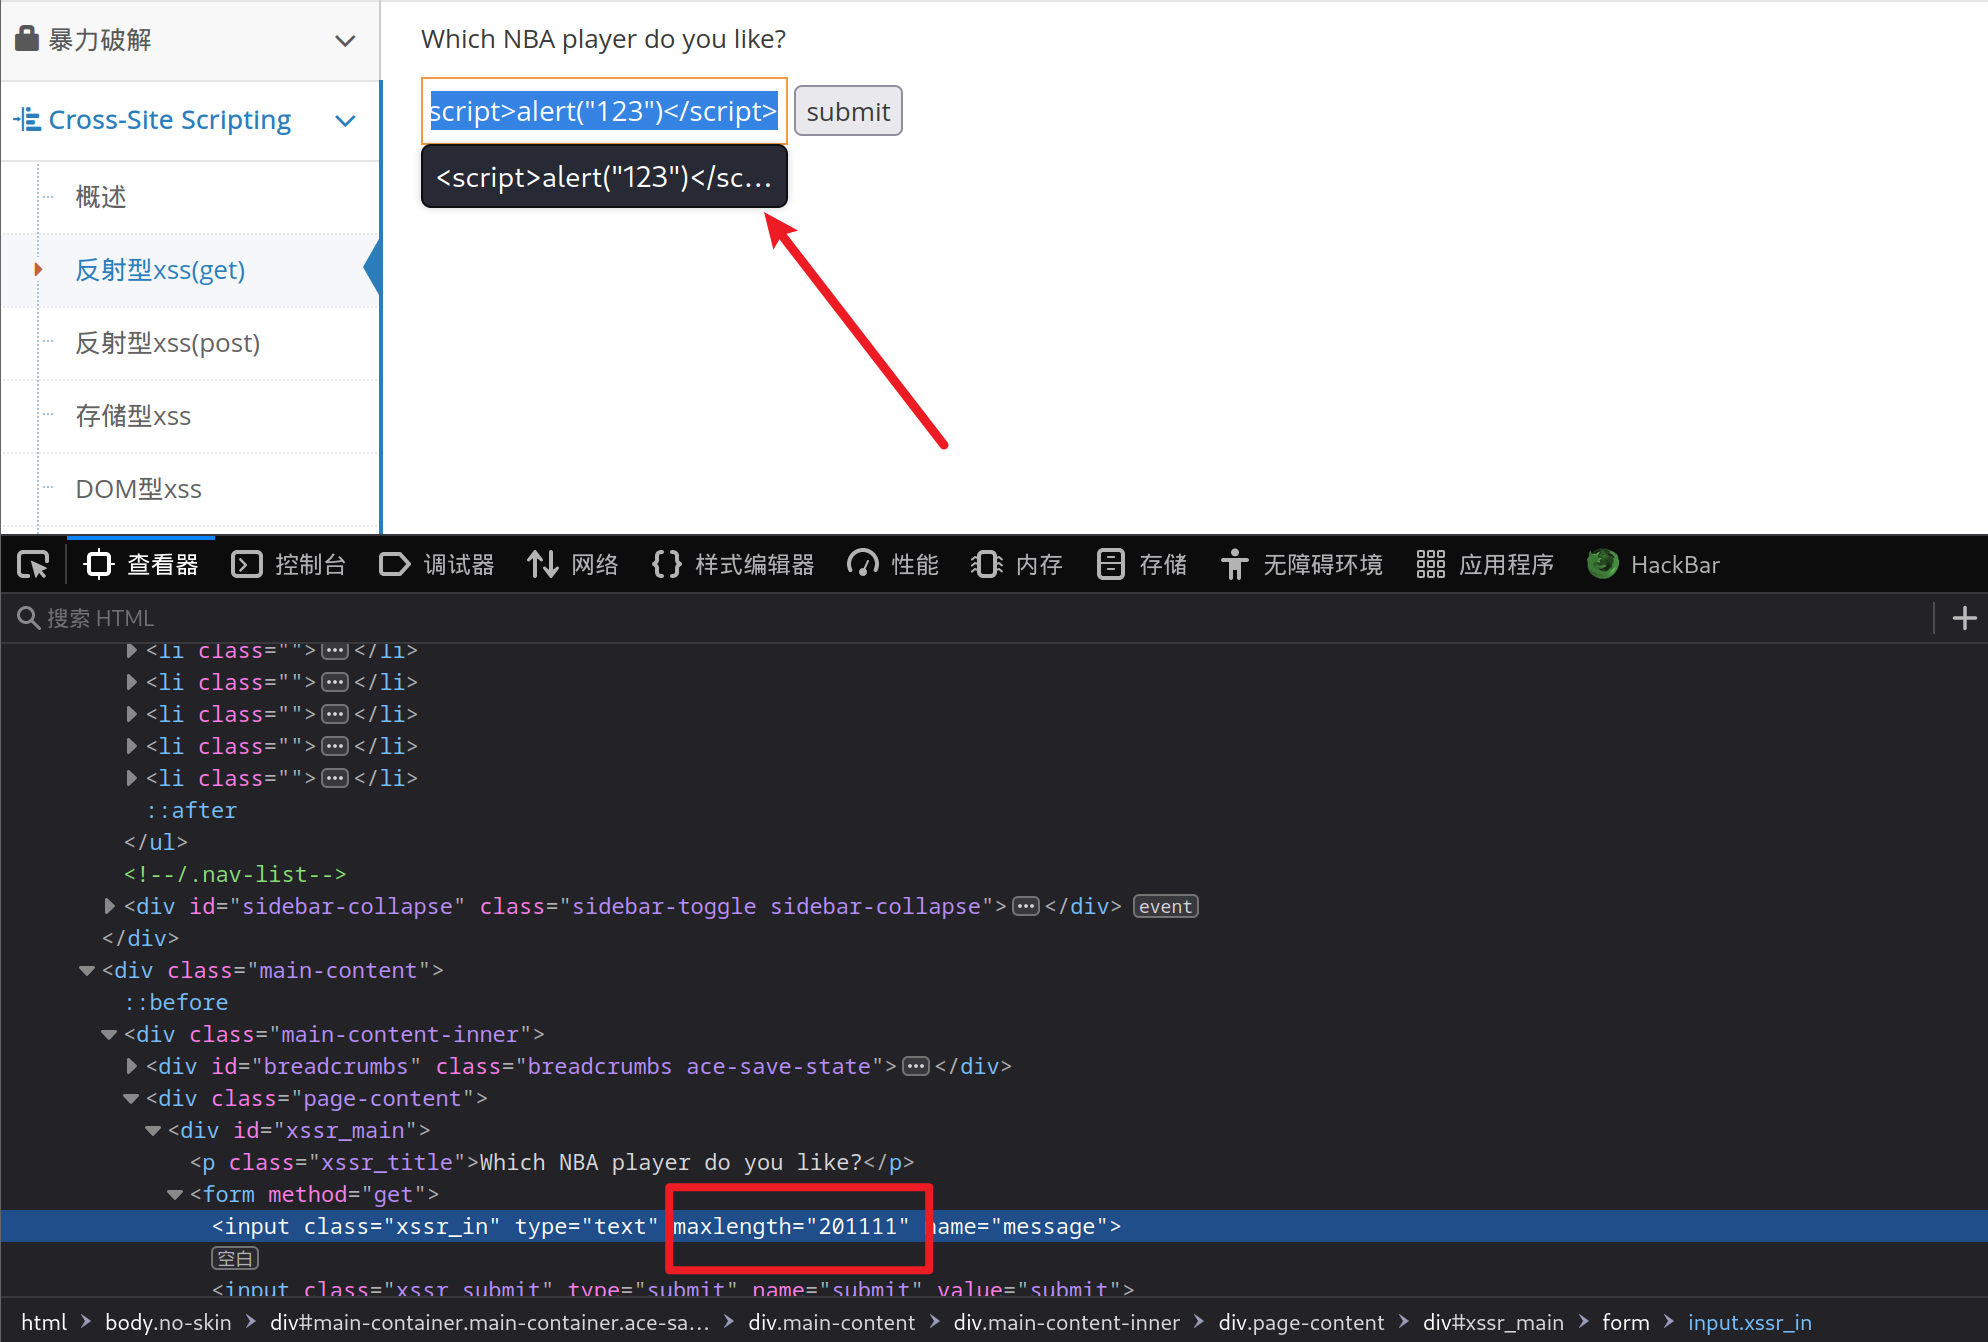This screenshot has height=1342, width=1988.
Task: Click "Which NBA player do you like?" heading
Action: click(x=603, y=39)
